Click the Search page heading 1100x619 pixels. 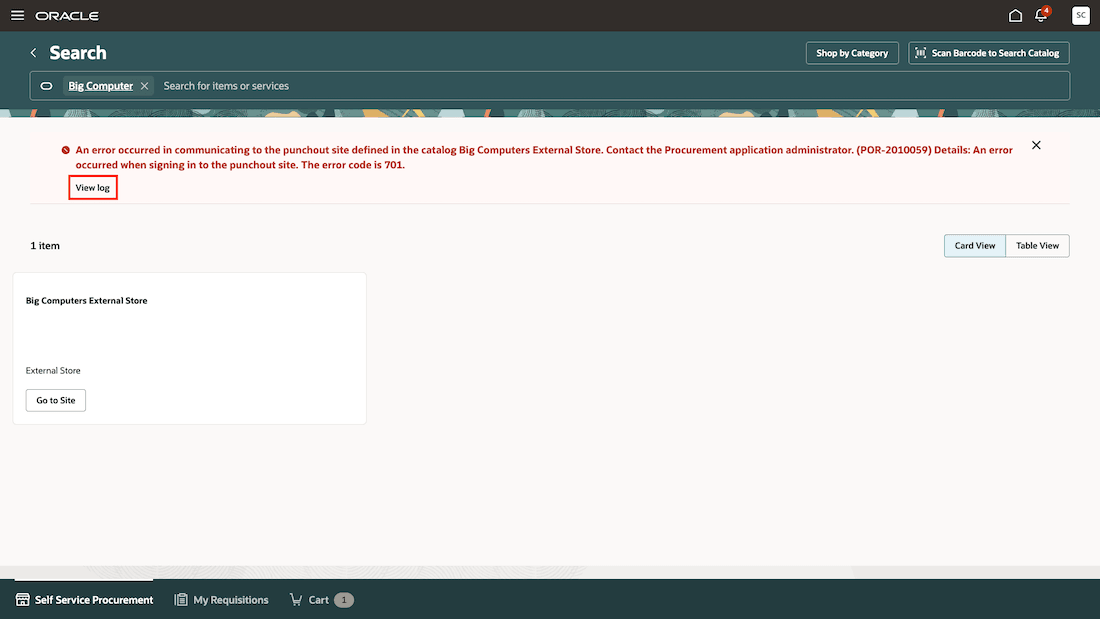point(78,53)
